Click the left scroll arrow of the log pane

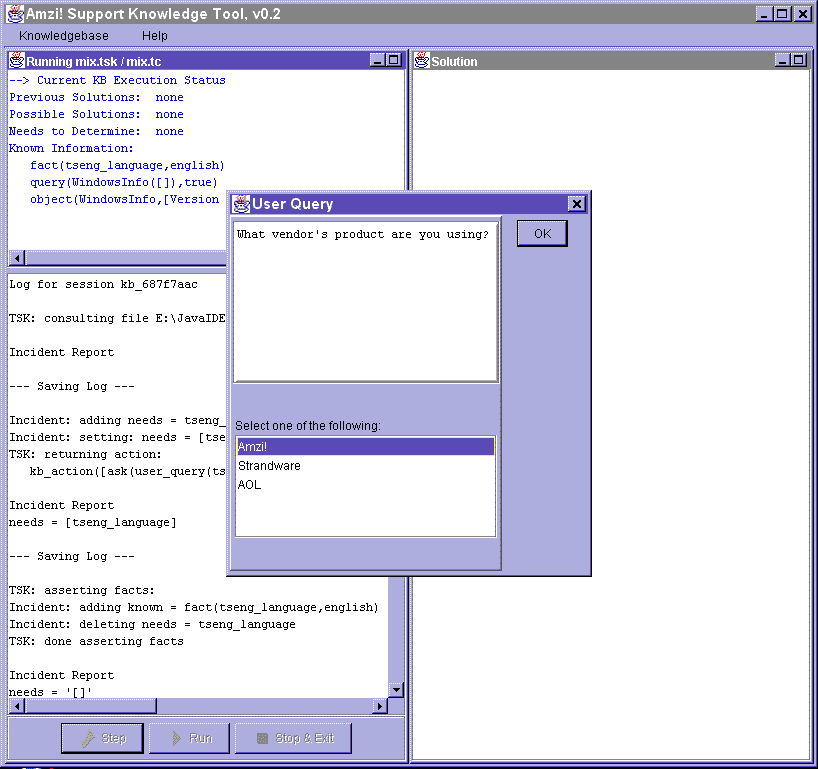[x=17, y=706]
